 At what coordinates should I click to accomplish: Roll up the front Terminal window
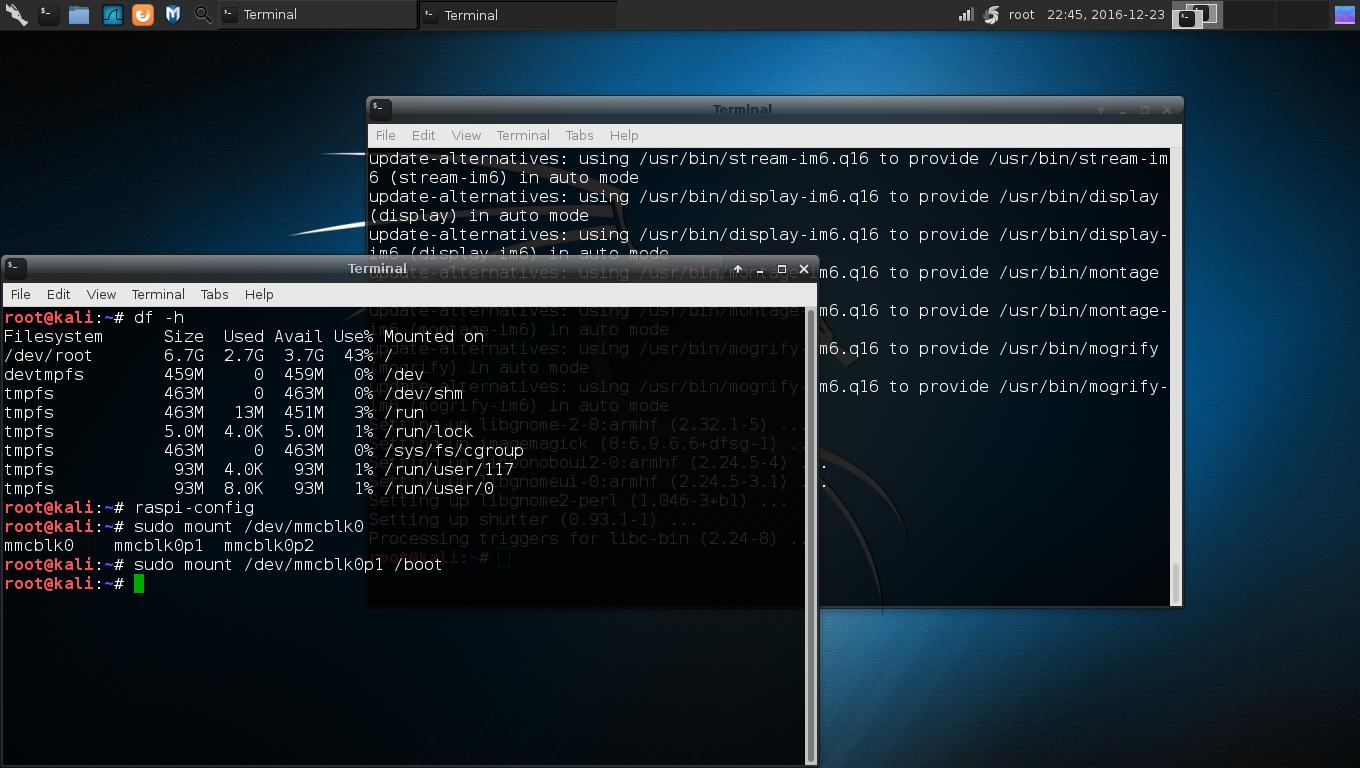click(x=737, y=268)
